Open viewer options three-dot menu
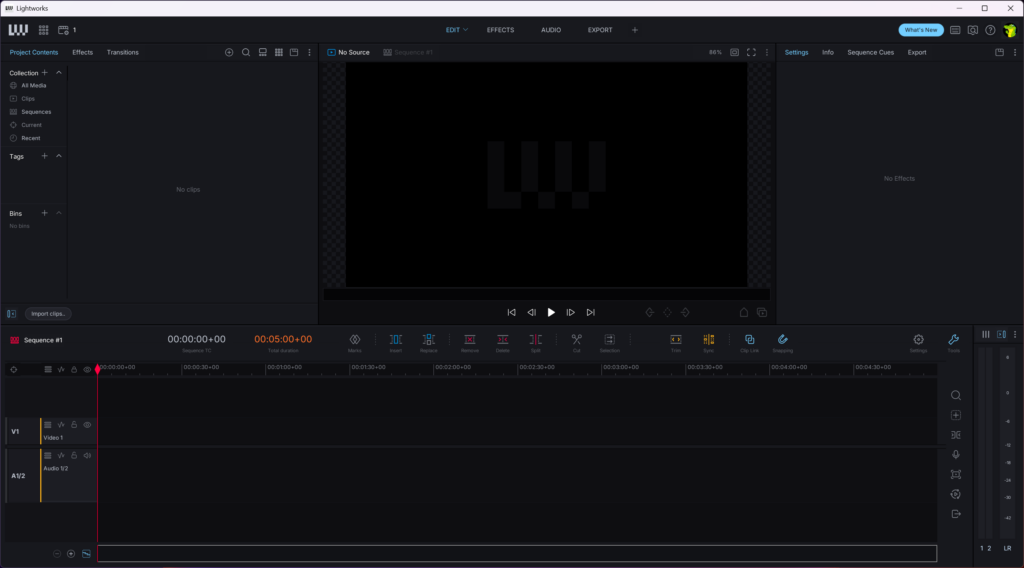 tap(767, 52)
